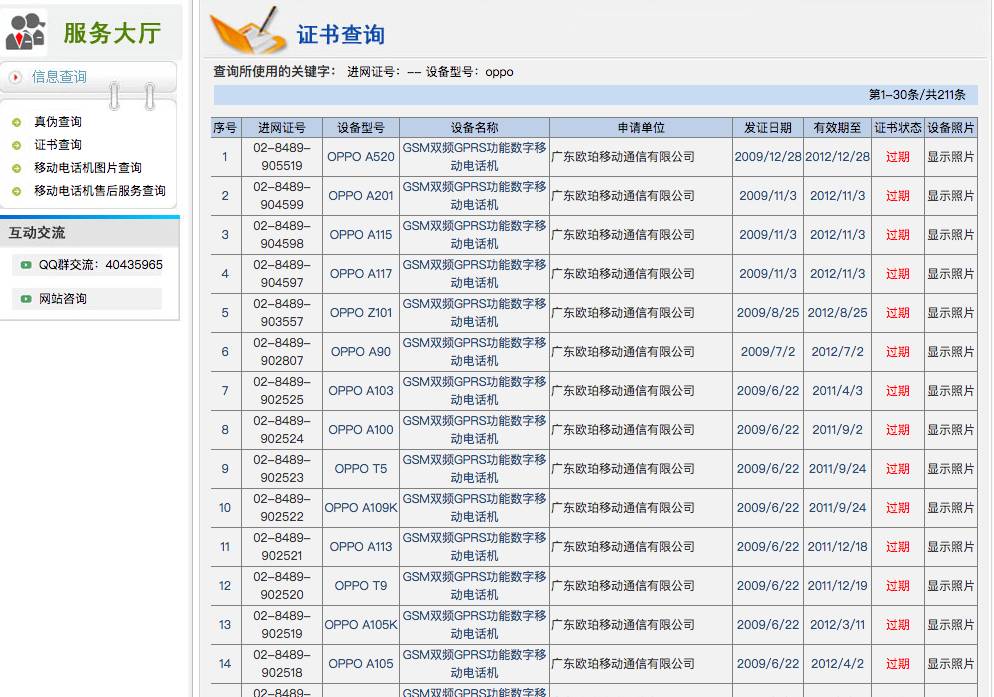Show photos for OPPO A520 via 显示照片

click(951, 157)
